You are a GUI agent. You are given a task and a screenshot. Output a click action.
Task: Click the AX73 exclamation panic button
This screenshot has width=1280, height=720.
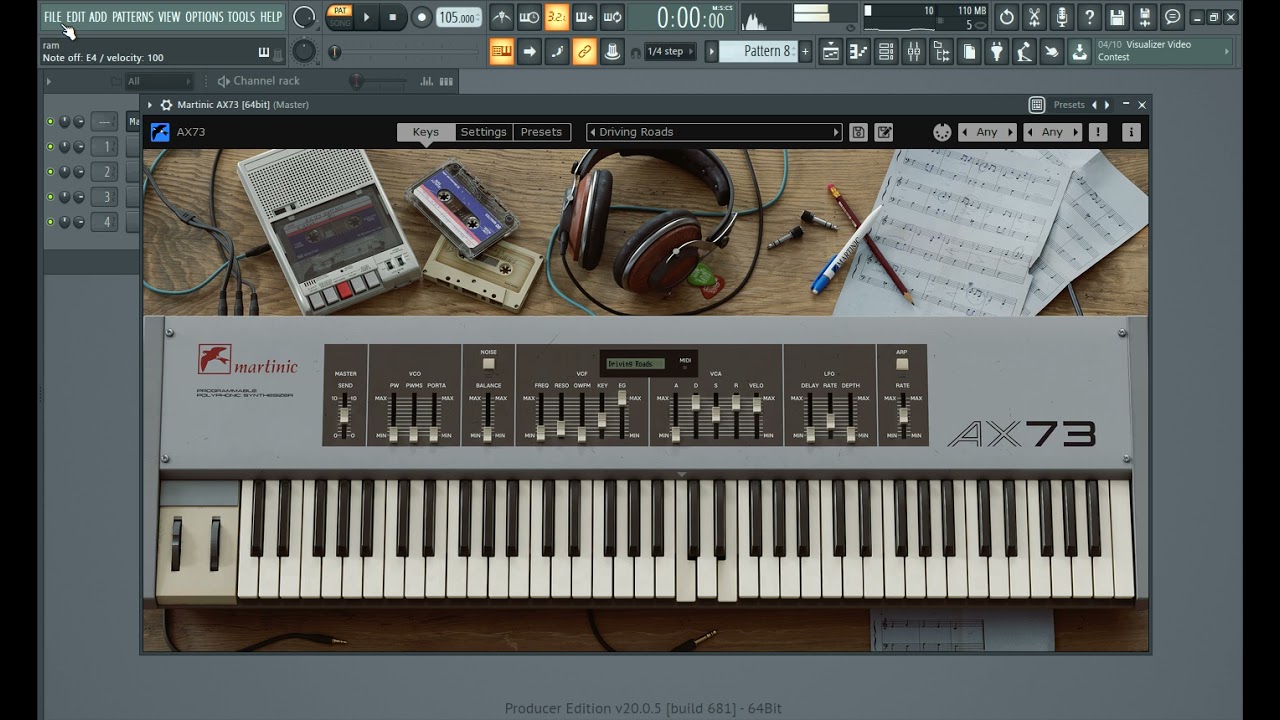(x=1098, y=132)
